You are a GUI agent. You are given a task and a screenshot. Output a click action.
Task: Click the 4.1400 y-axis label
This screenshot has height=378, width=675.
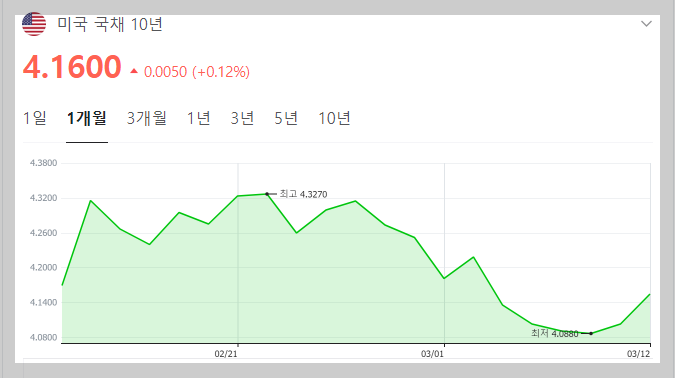43,303
